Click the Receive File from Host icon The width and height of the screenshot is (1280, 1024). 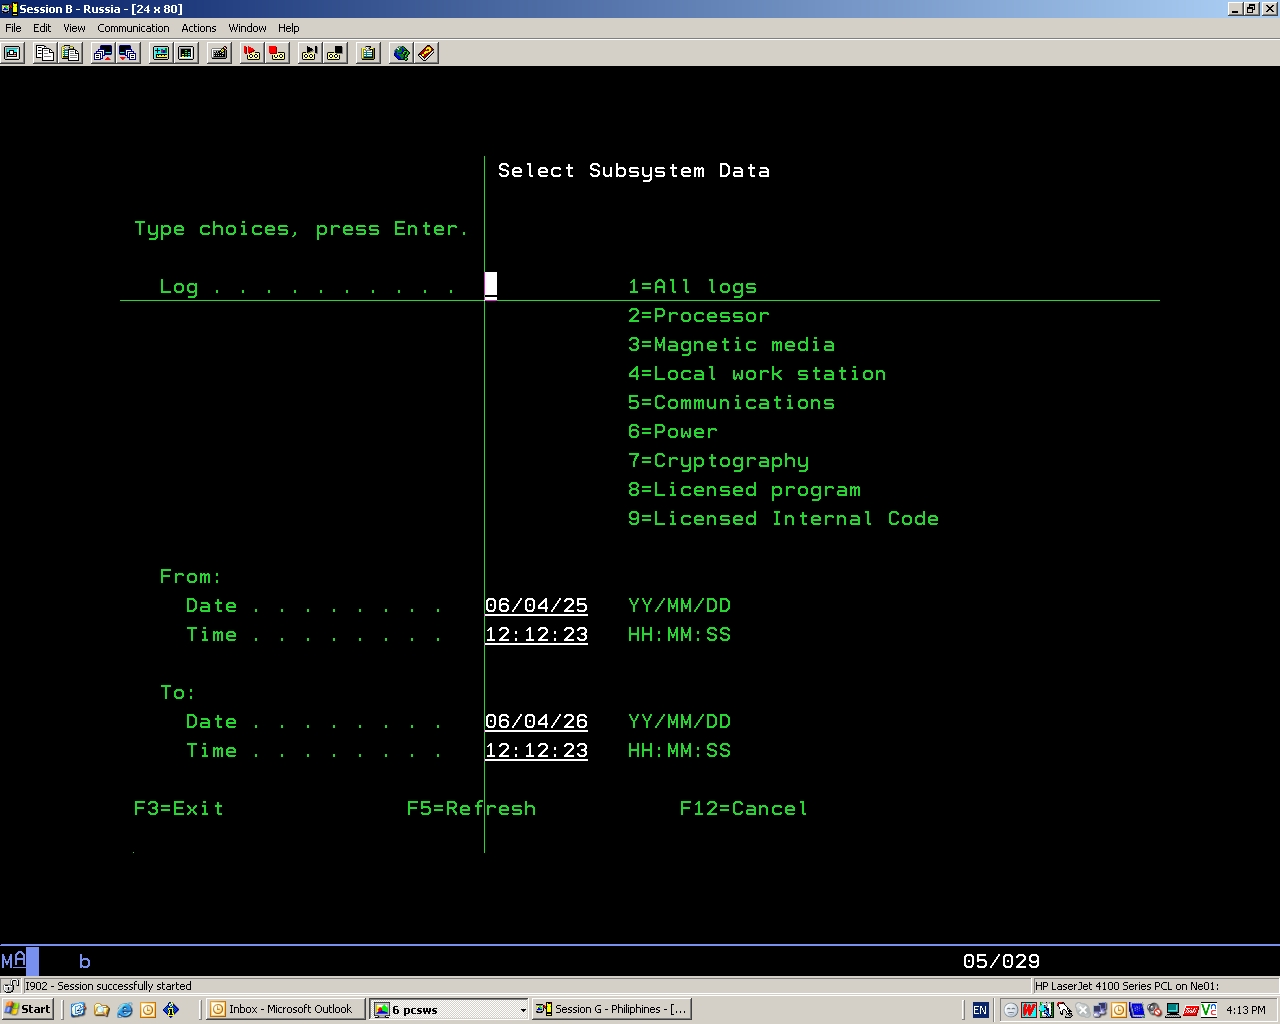pos(128,53)
